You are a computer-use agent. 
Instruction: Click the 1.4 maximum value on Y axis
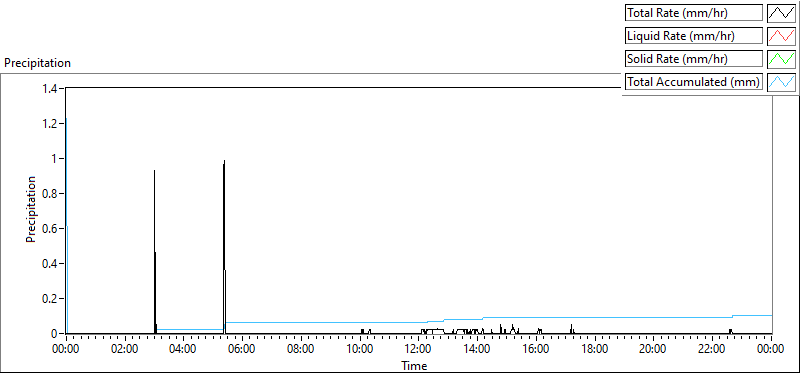point(52,88)
